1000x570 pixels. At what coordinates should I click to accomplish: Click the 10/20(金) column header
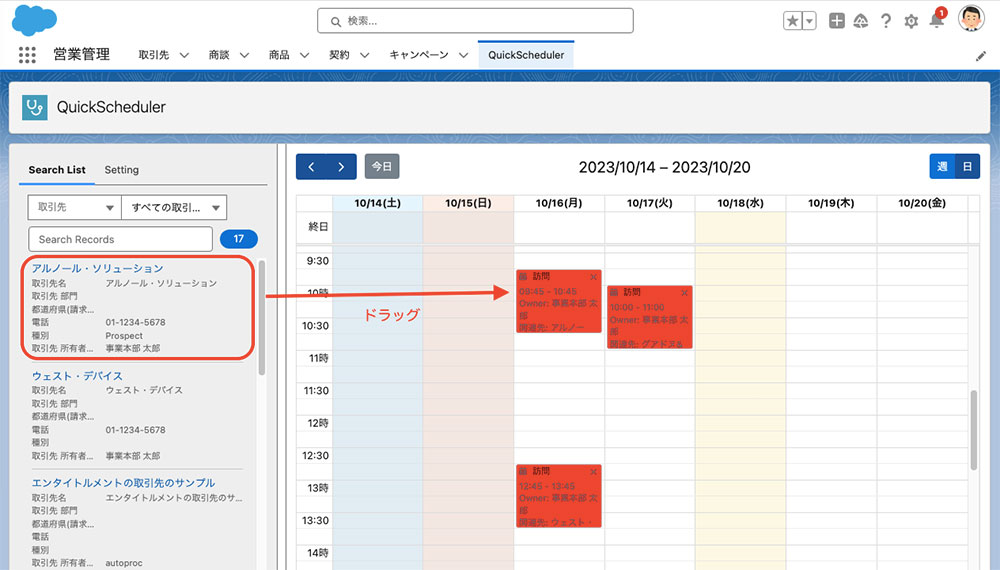tap(922, 203)
